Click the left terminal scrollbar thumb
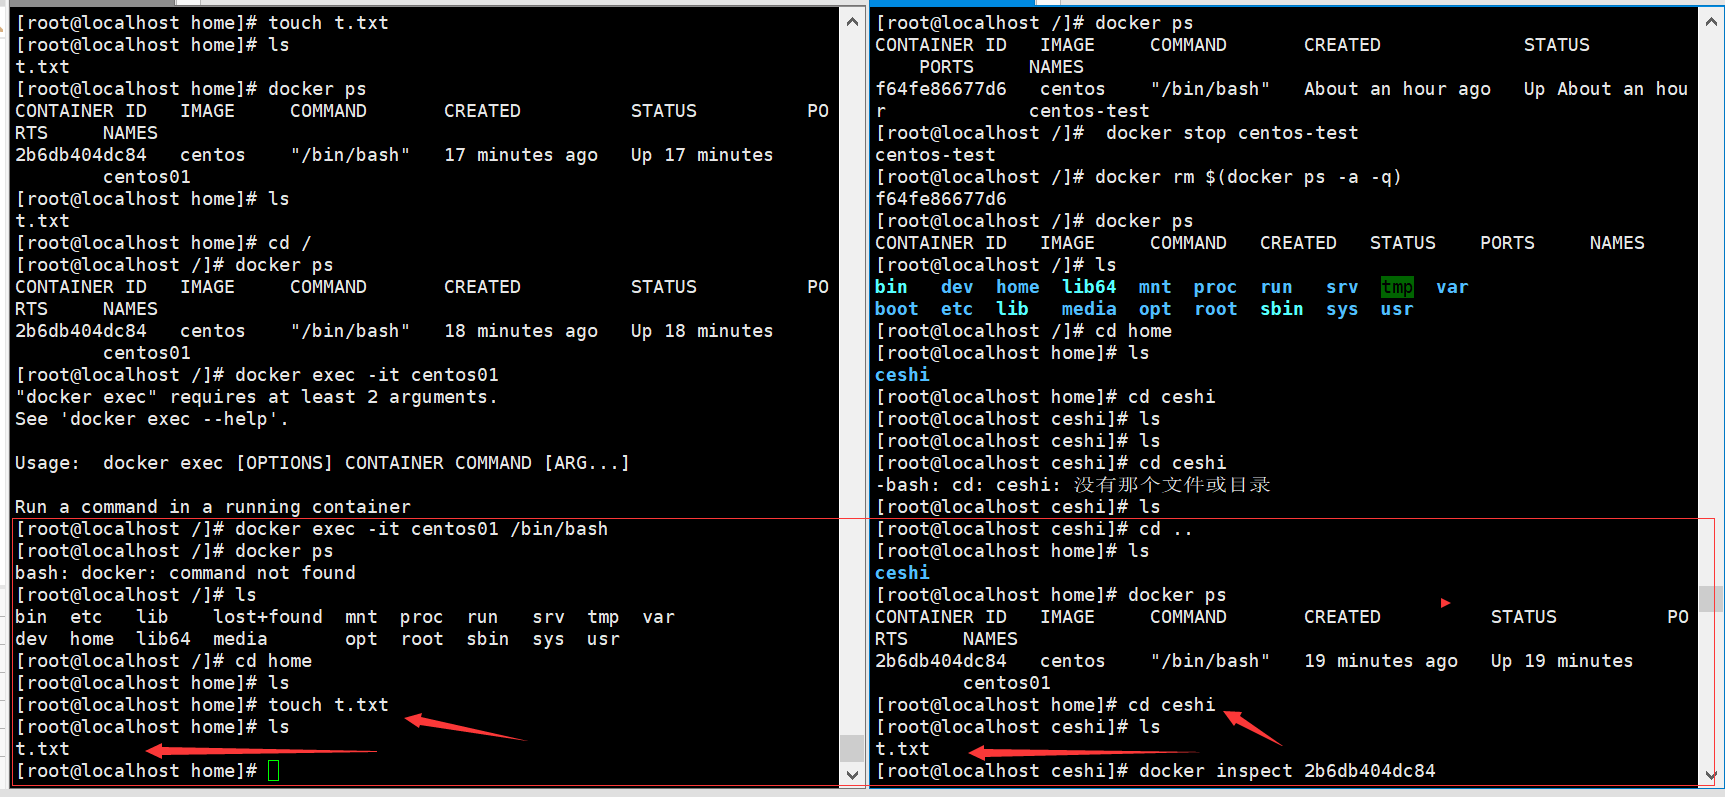Image resolution: width=1725 pixels, height=797 pixels. click(852, 748)
